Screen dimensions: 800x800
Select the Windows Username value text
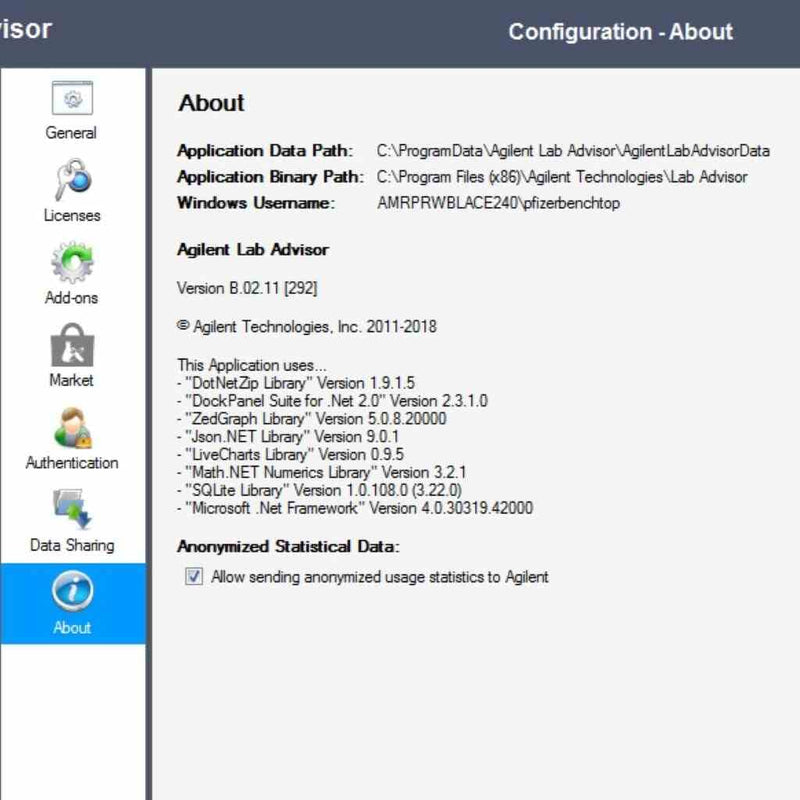point(498,203)
